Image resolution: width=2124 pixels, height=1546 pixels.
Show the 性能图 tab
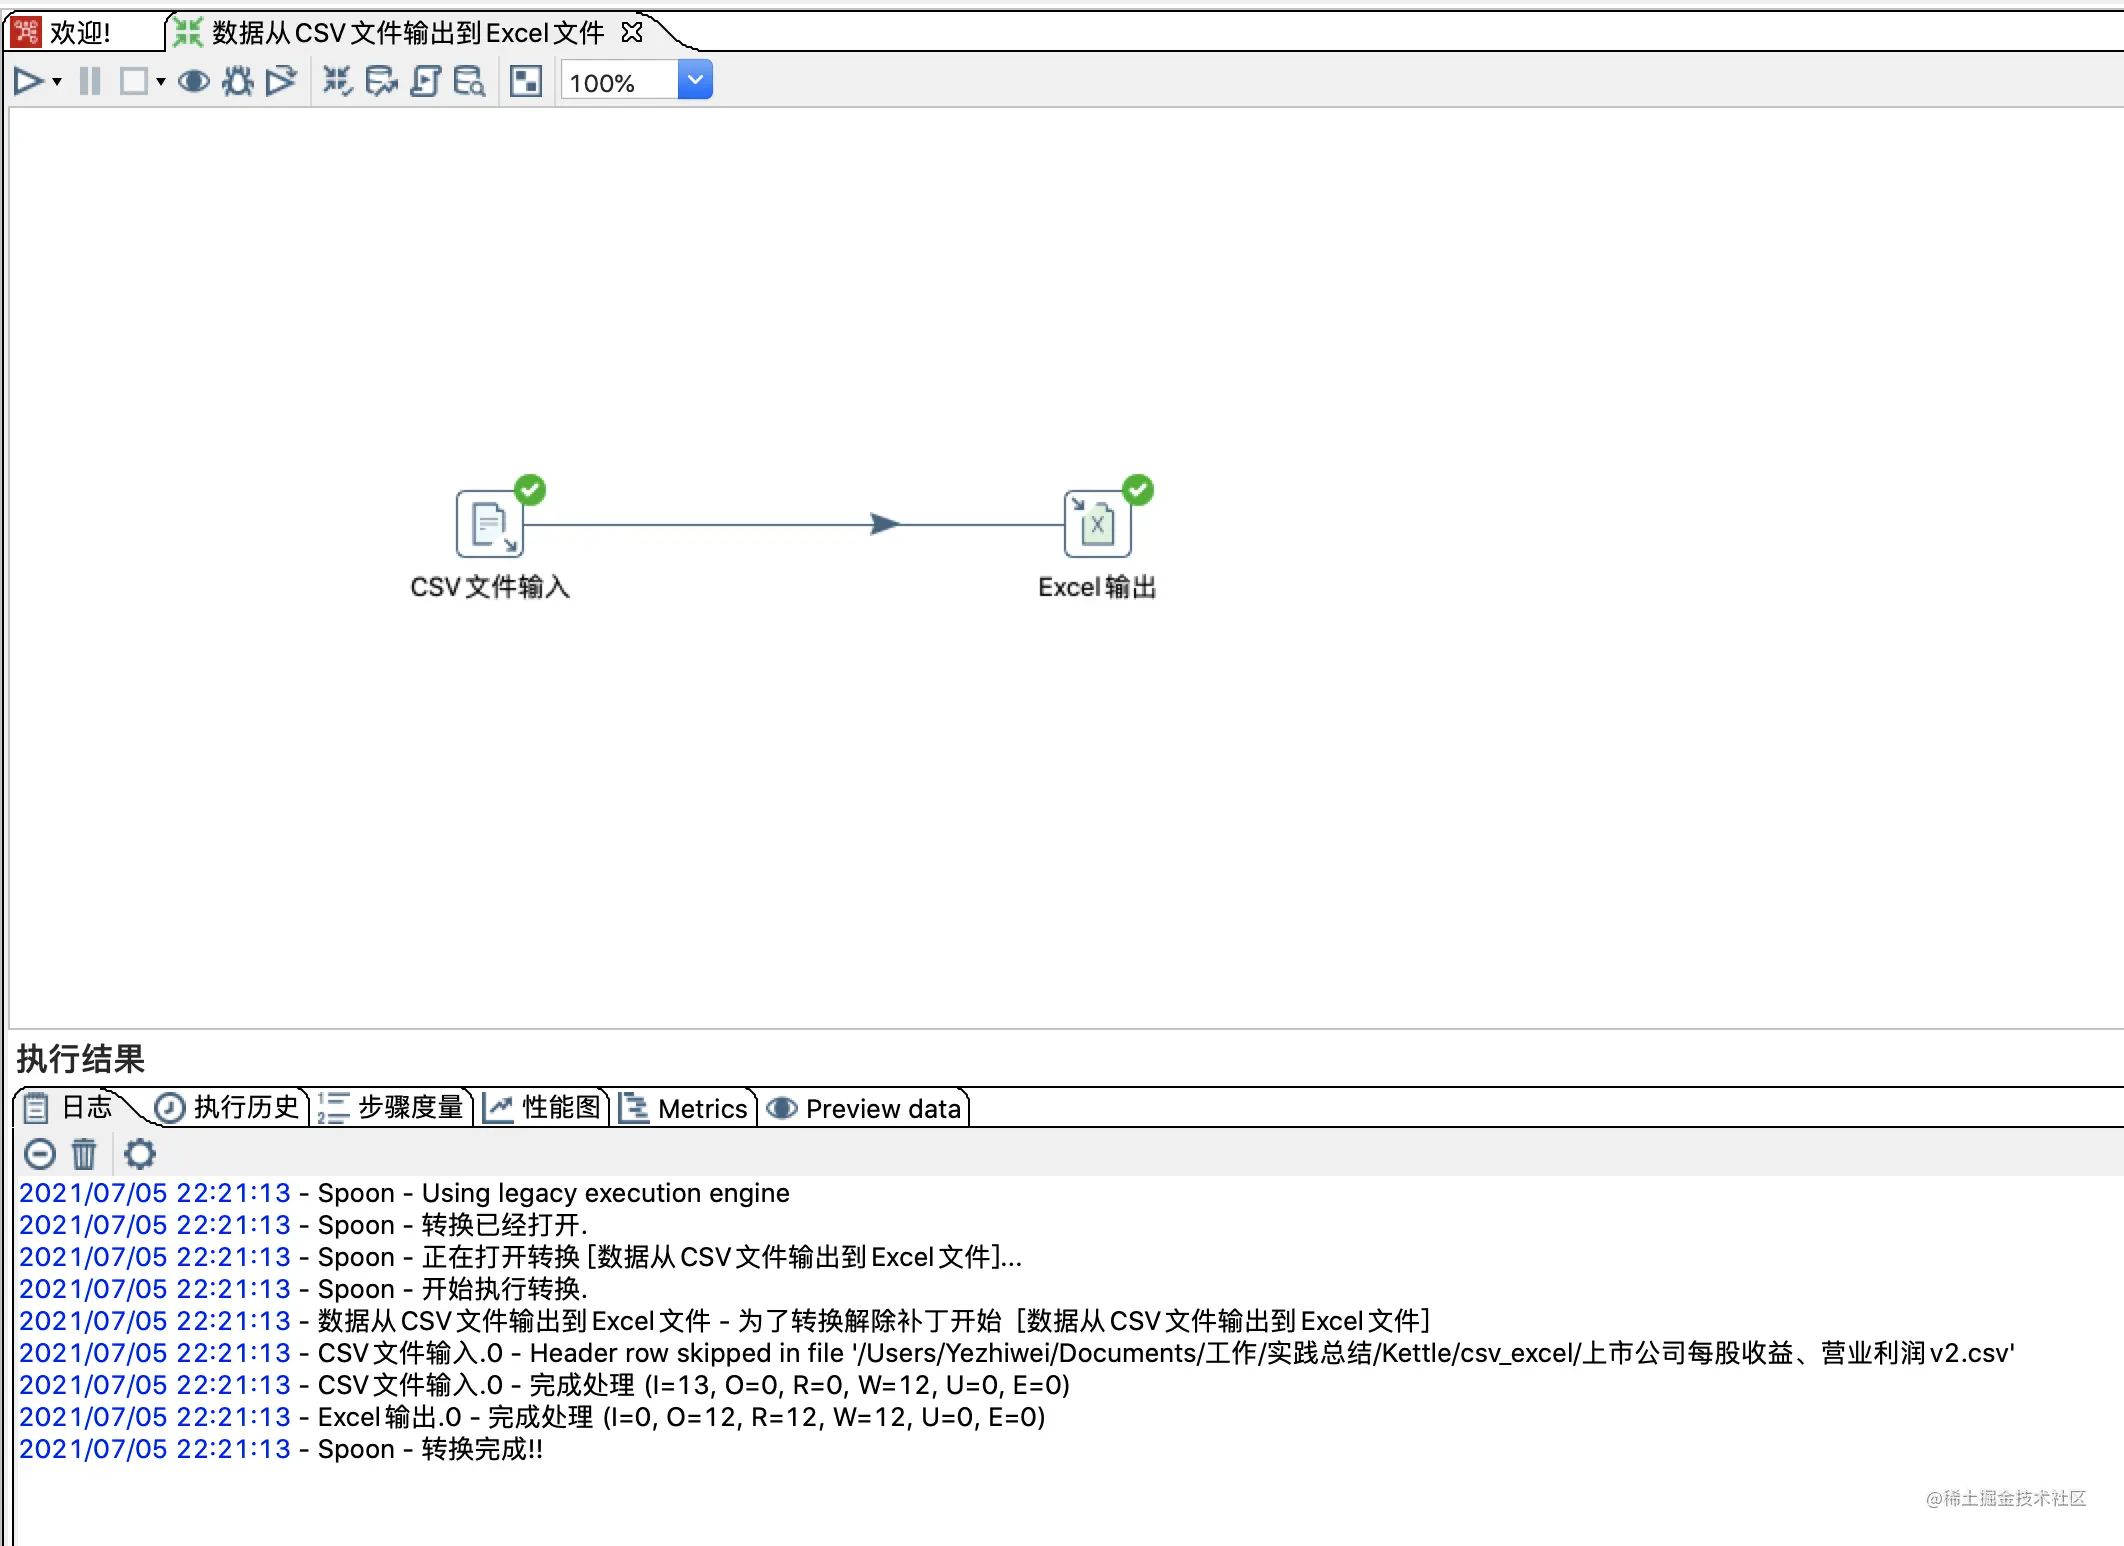tap(543, 1108)
